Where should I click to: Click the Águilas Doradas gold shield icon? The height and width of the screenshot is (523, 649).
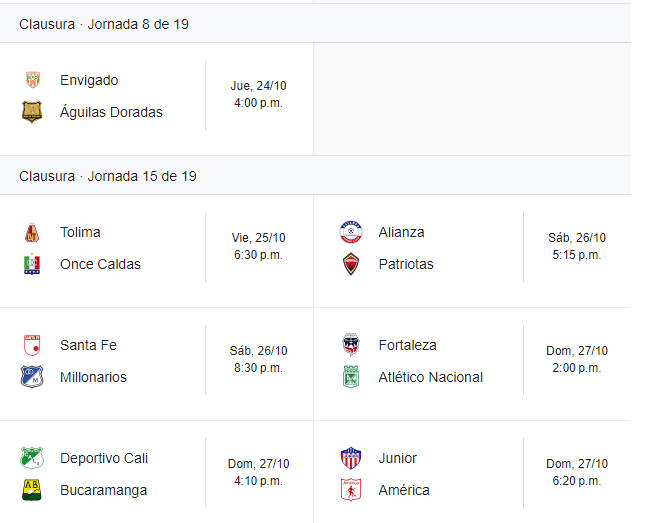[32, 112]
